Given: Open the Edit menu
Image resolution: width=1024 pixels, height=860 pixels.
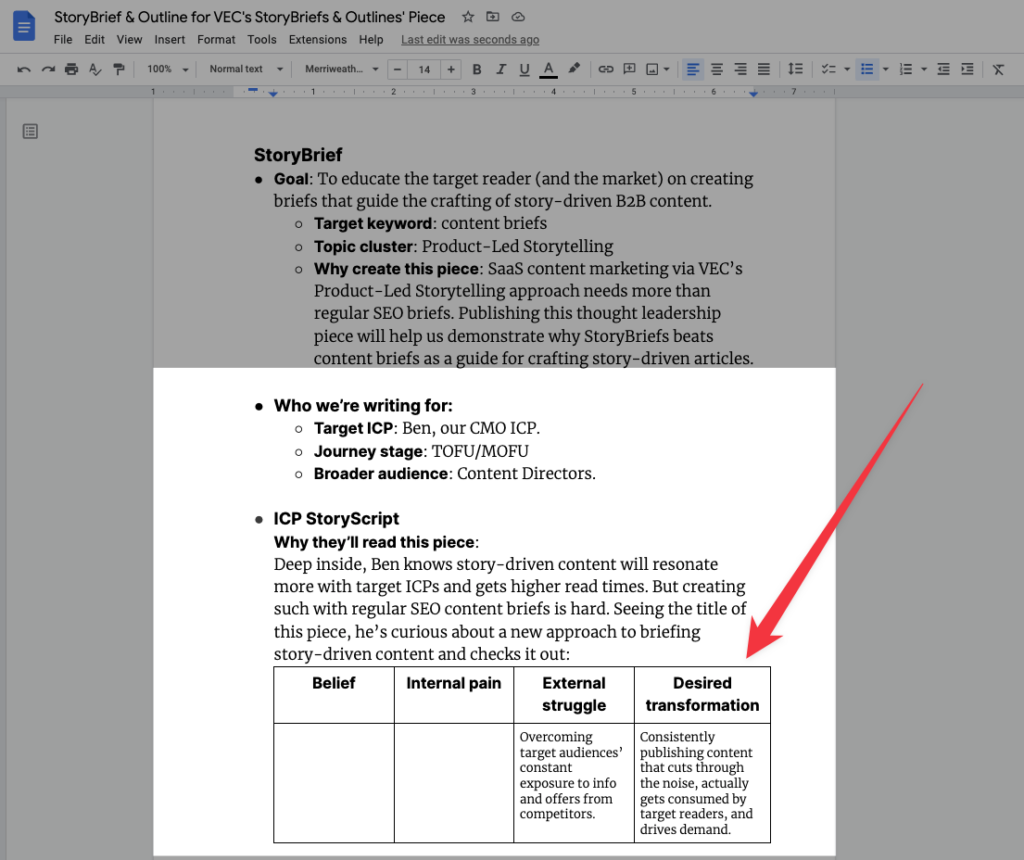Looking at the screenshot, I should click(x=94, y=40).
